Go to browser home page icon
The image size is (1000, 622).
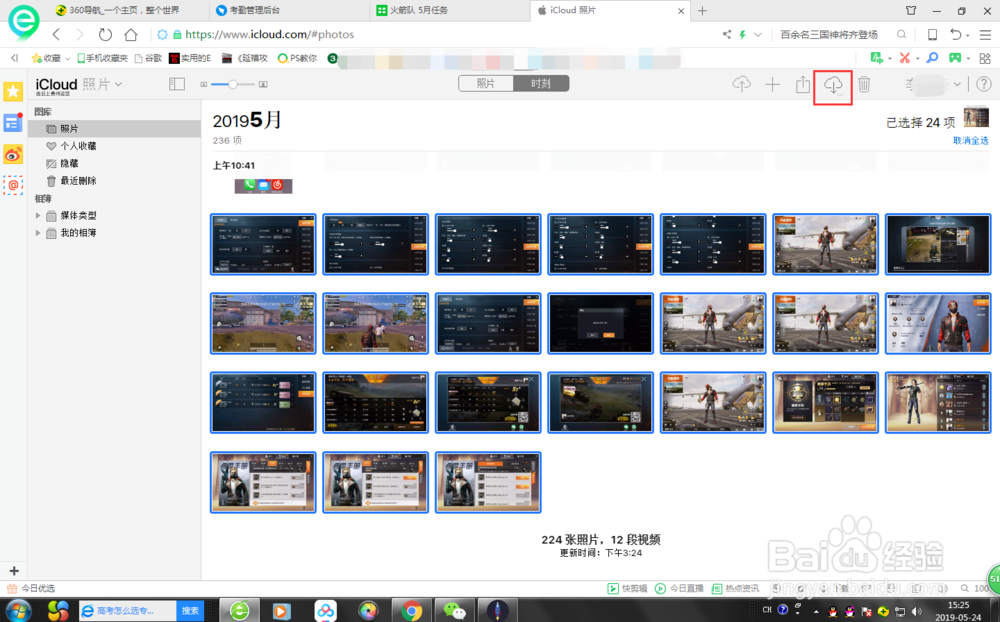[131, 34]
